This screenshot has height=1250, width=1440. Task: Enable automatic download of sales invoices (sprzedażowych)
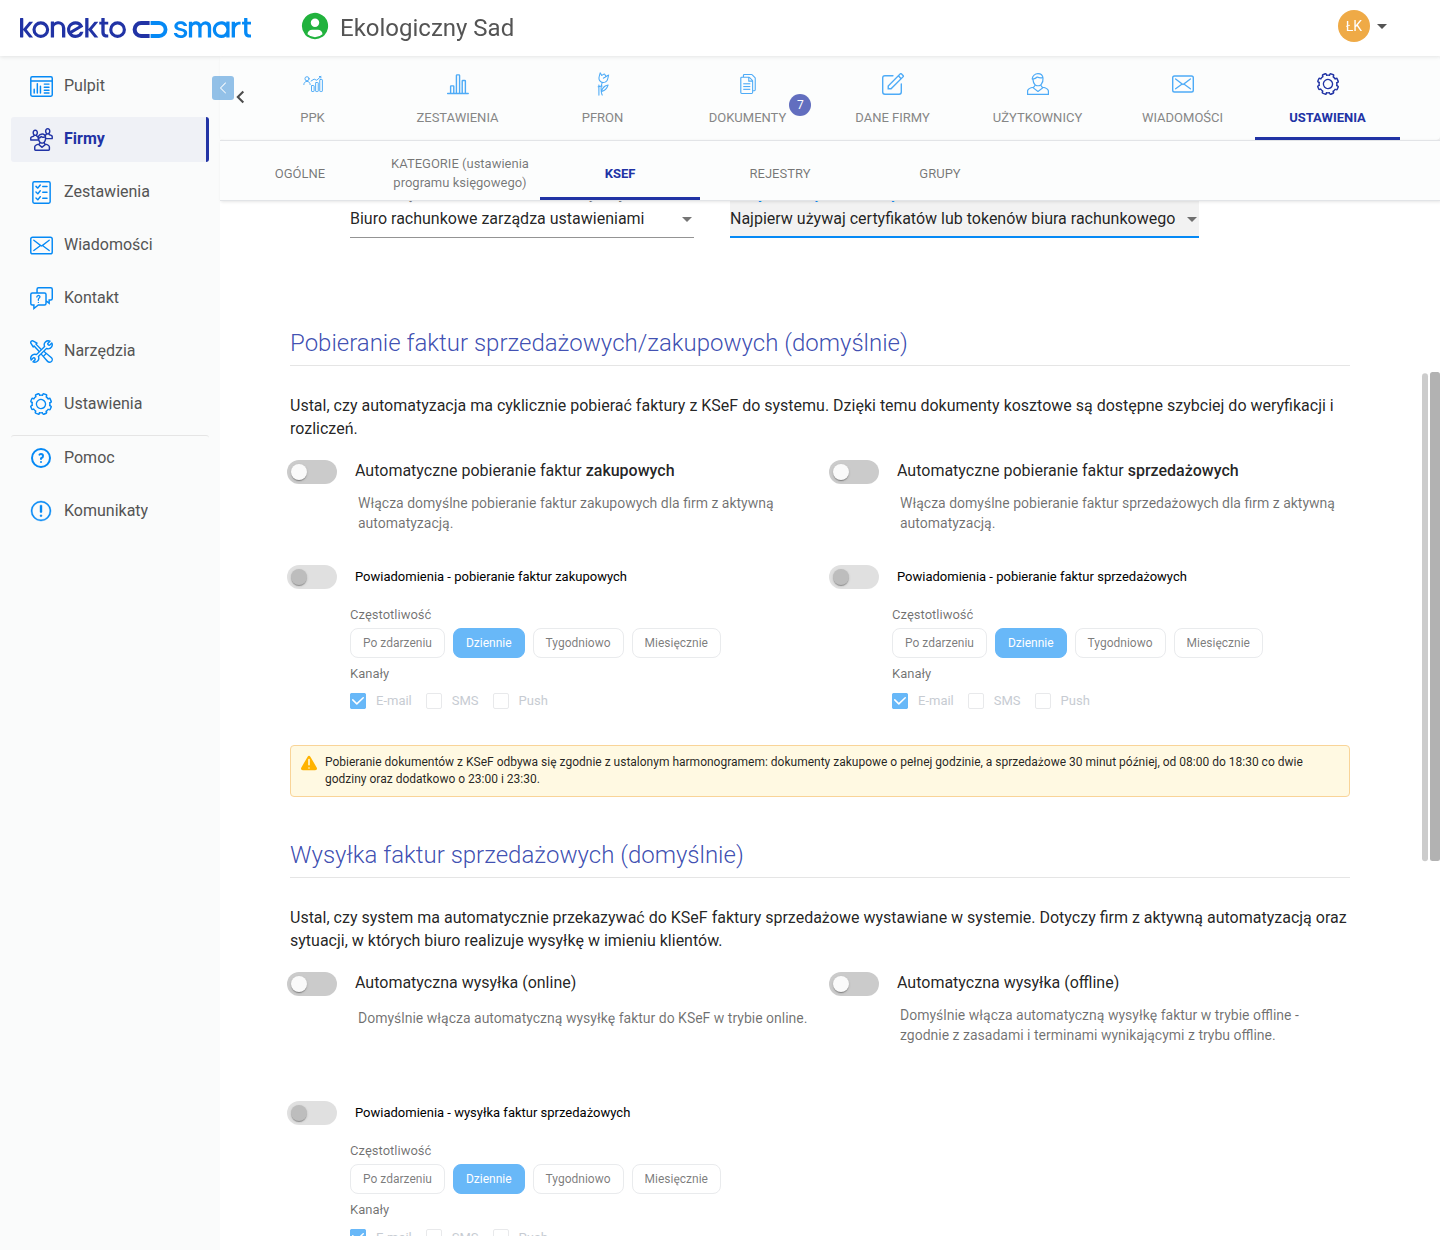click(x=854, y=472)
